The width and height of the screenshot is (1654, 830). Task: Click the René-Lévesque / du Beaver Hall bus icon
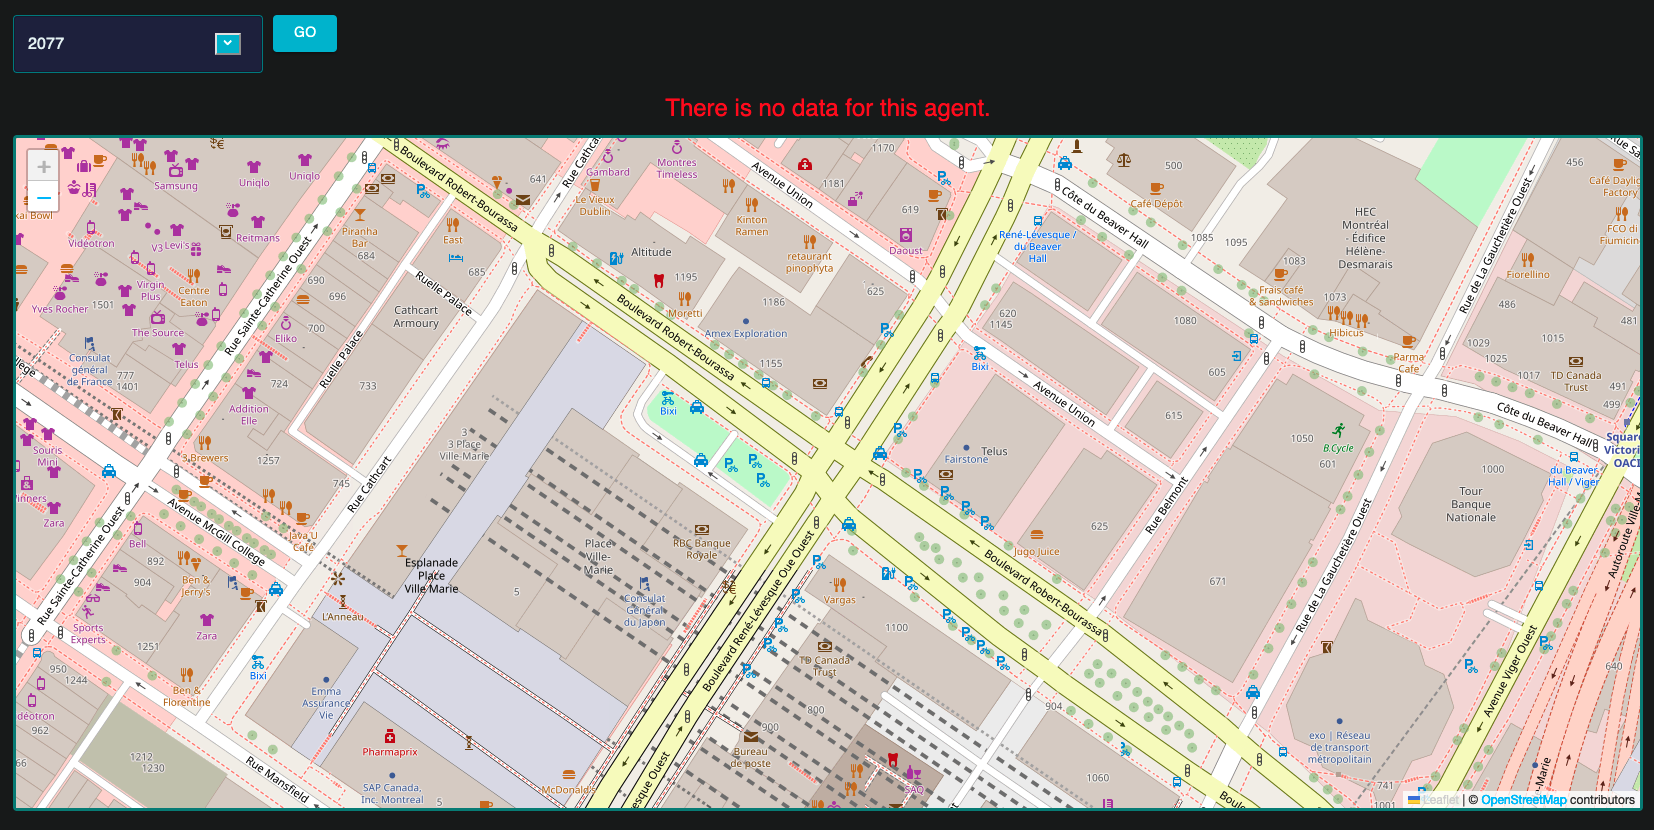click(x=1037, y=221)
